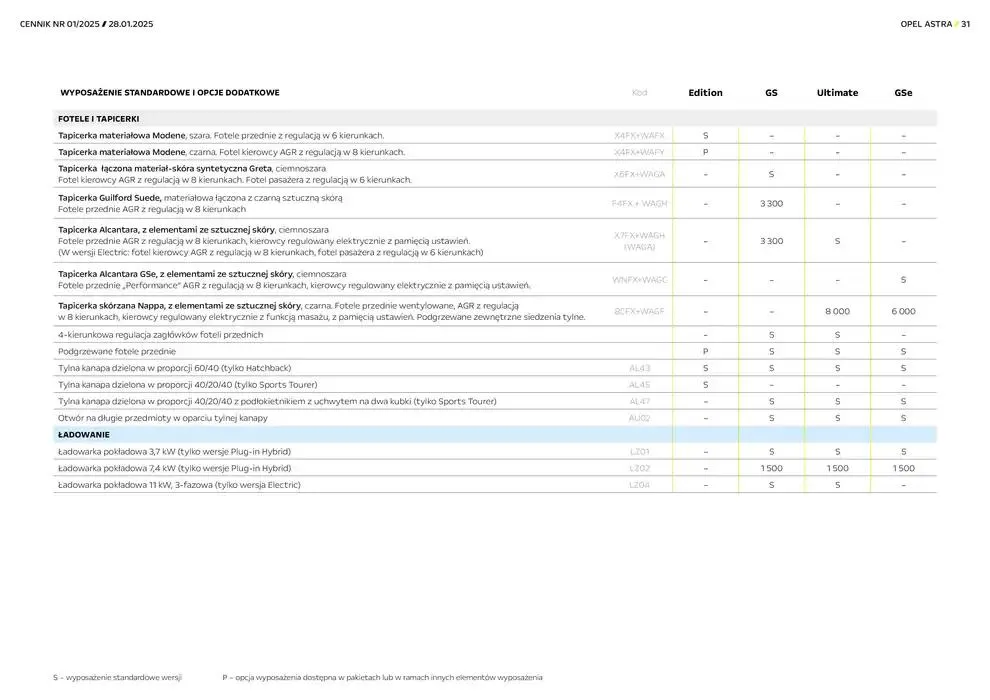Click option code AL43
Viewport: 990px width, 700px height.
click(640, 368)
